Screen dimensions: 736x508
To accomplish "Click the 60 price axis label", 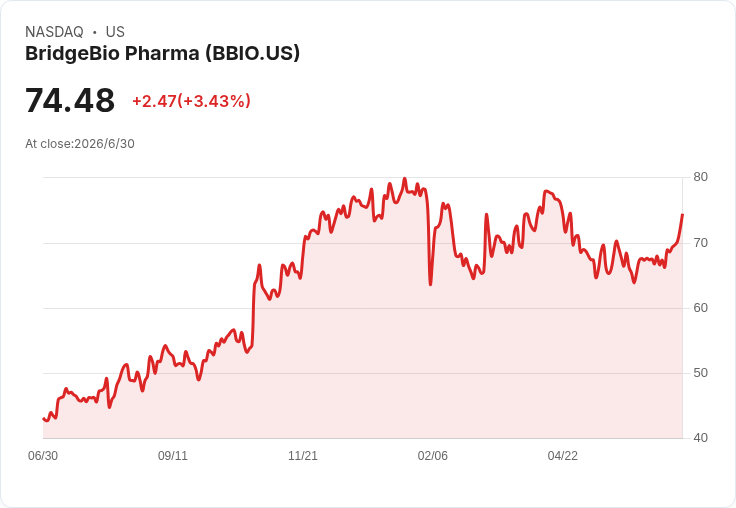I will (700, 308).
